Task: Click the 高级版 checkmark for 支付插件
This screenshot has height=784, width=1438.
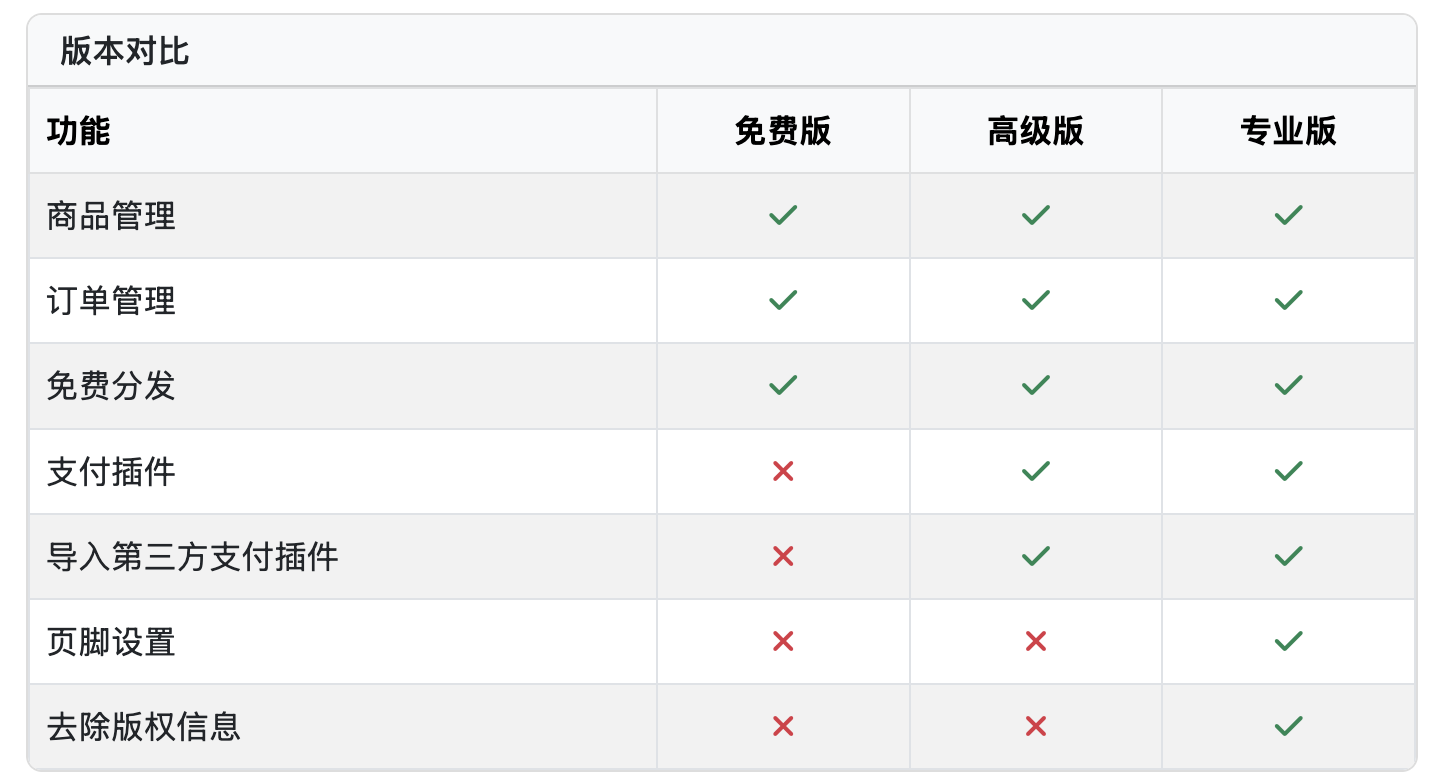Action: coord(1035,471)
